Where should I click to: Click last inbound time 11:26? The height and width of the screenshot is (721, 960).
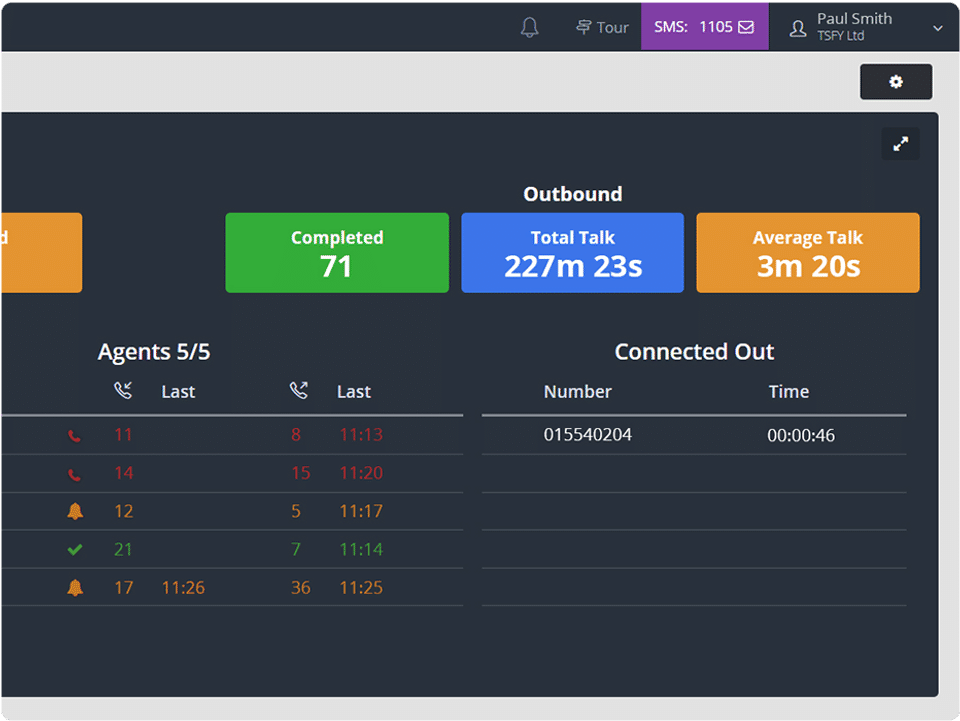click(x=183, y=588)
